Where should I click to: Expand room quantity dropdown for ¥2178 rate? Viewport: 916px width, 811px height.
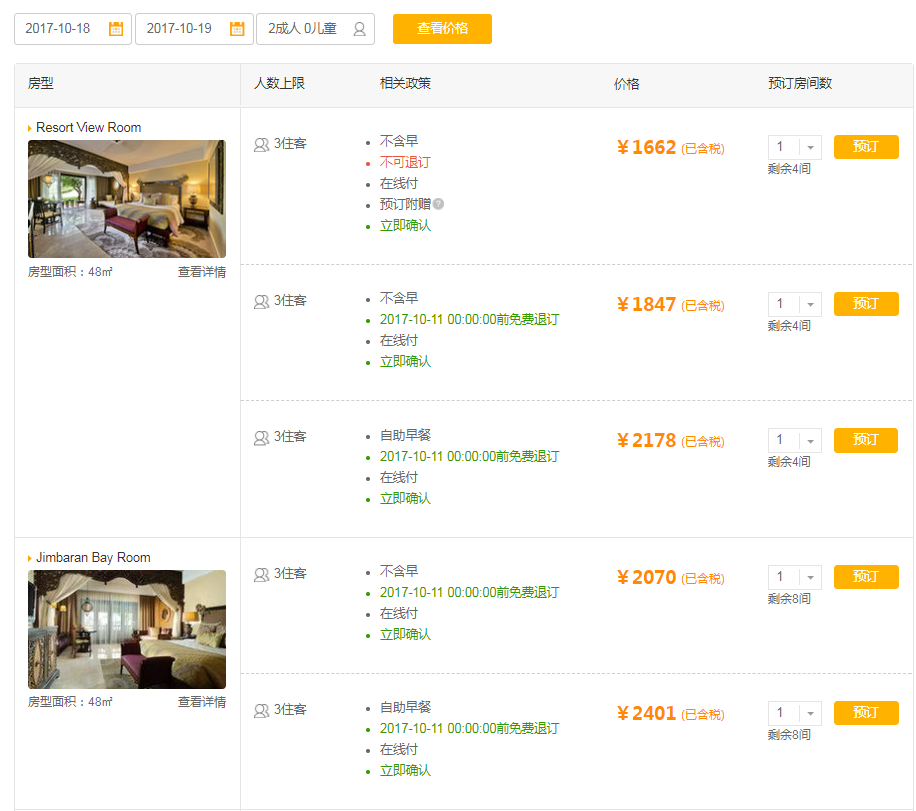[x=810, y=441]
